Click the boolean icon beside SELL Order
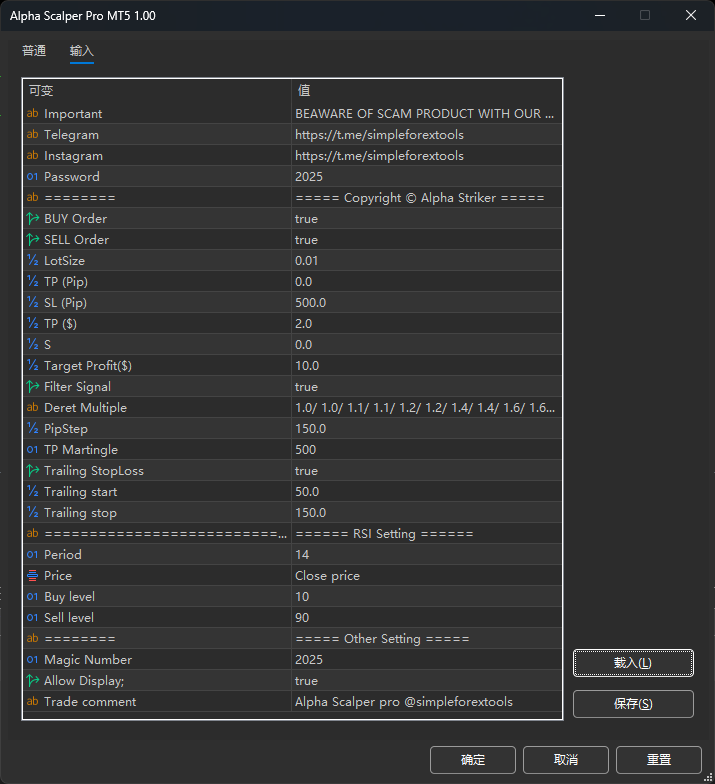This screenshot has height=784, width=715. [32, 240]
